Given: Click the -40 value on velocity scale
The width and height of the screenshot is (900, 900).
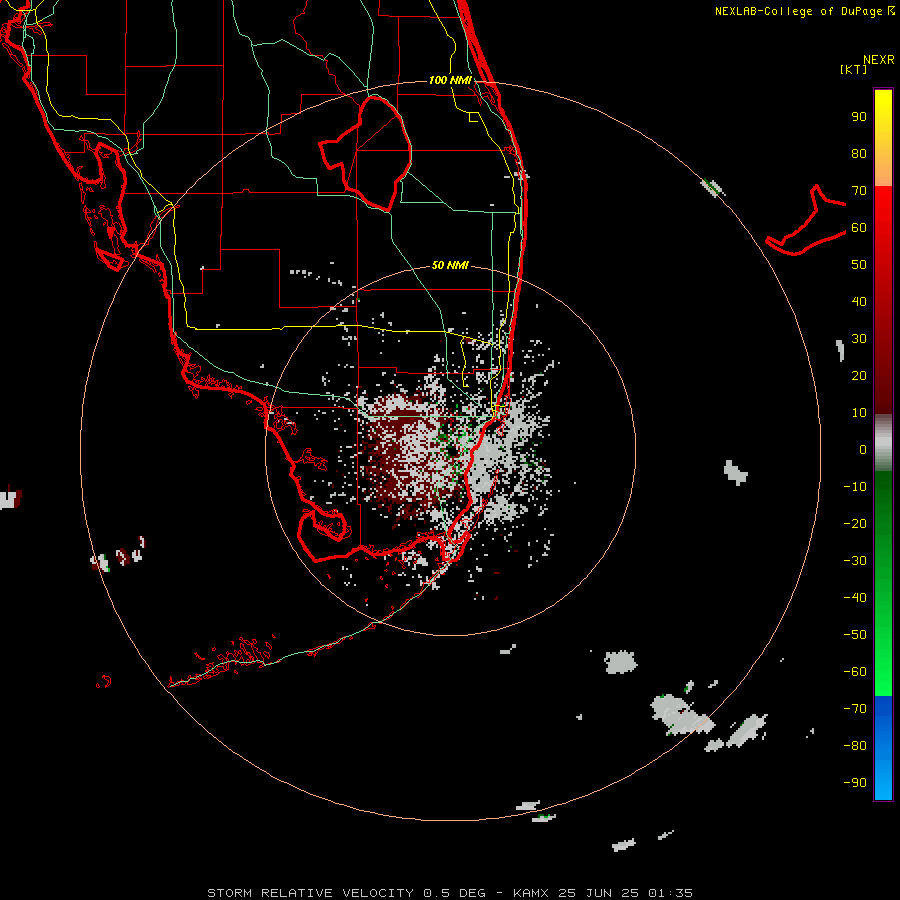Looking at the screenshot, I should tap(855, 598).
